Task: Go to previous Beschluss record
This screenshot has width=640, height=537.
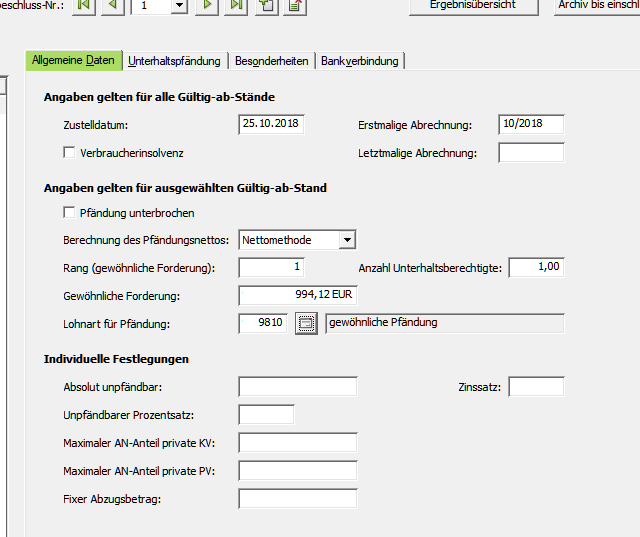Action: point(113,7)
